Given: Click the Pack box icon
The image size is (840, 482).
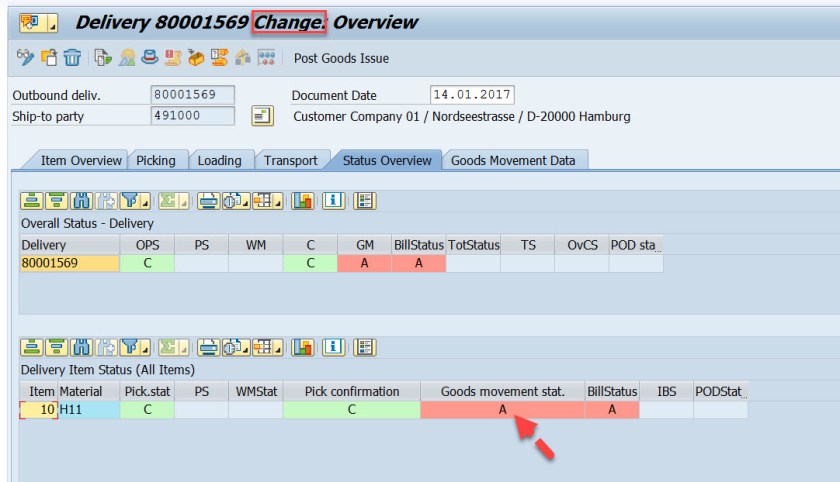Looking at the screenshot, I should [x=196, y=57].
